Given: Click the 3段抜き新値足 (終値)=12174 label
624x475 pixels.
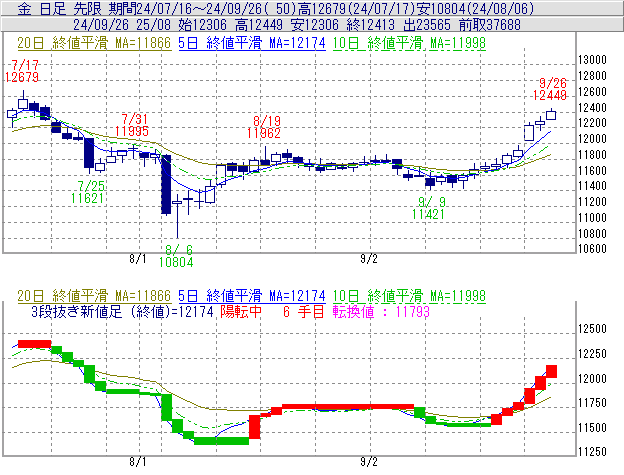Looking at the screenshot, I should click(123, 311).
